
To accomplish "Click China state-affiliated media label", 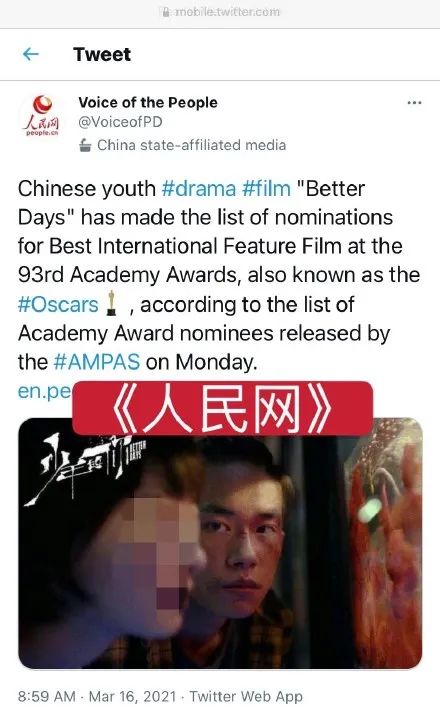I will [191, 145].
